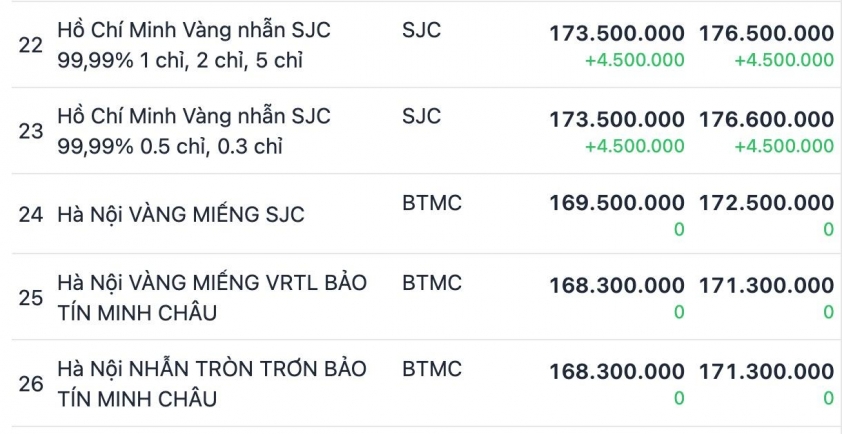Click the BTMC brand label in row 25
Screen dimensions: 842x434
[432, 283]
